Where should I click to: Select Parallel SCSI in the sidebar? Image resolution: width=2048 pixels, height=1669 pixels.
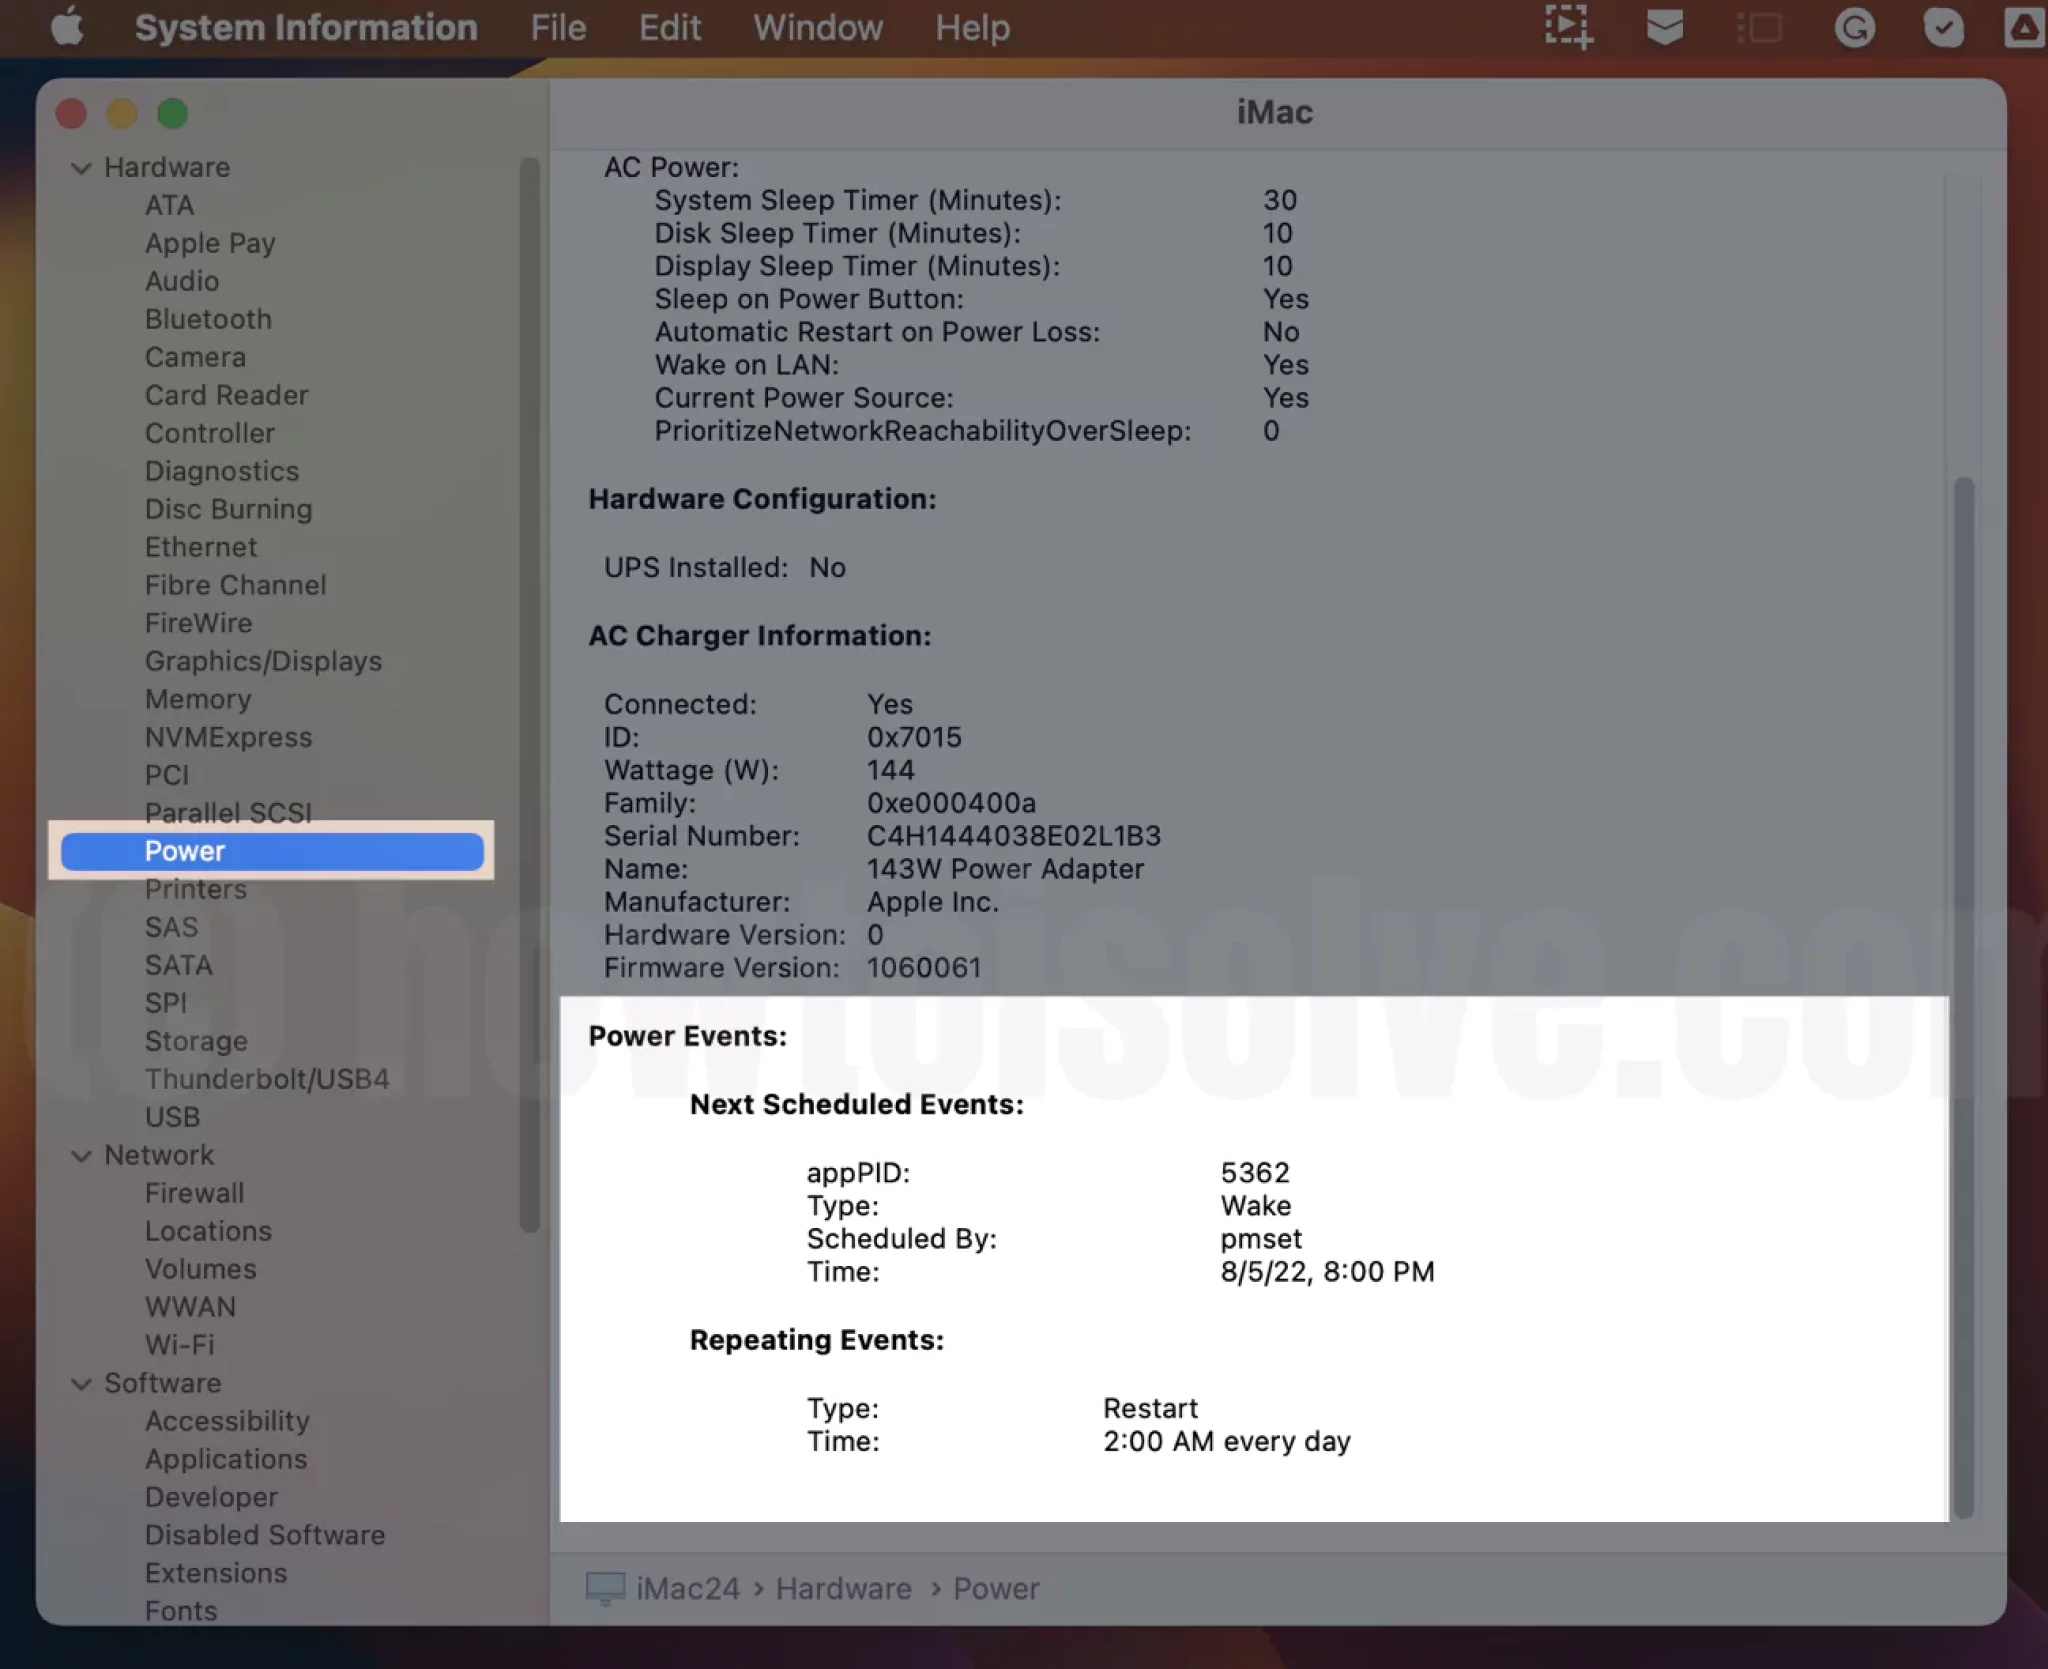228,812
